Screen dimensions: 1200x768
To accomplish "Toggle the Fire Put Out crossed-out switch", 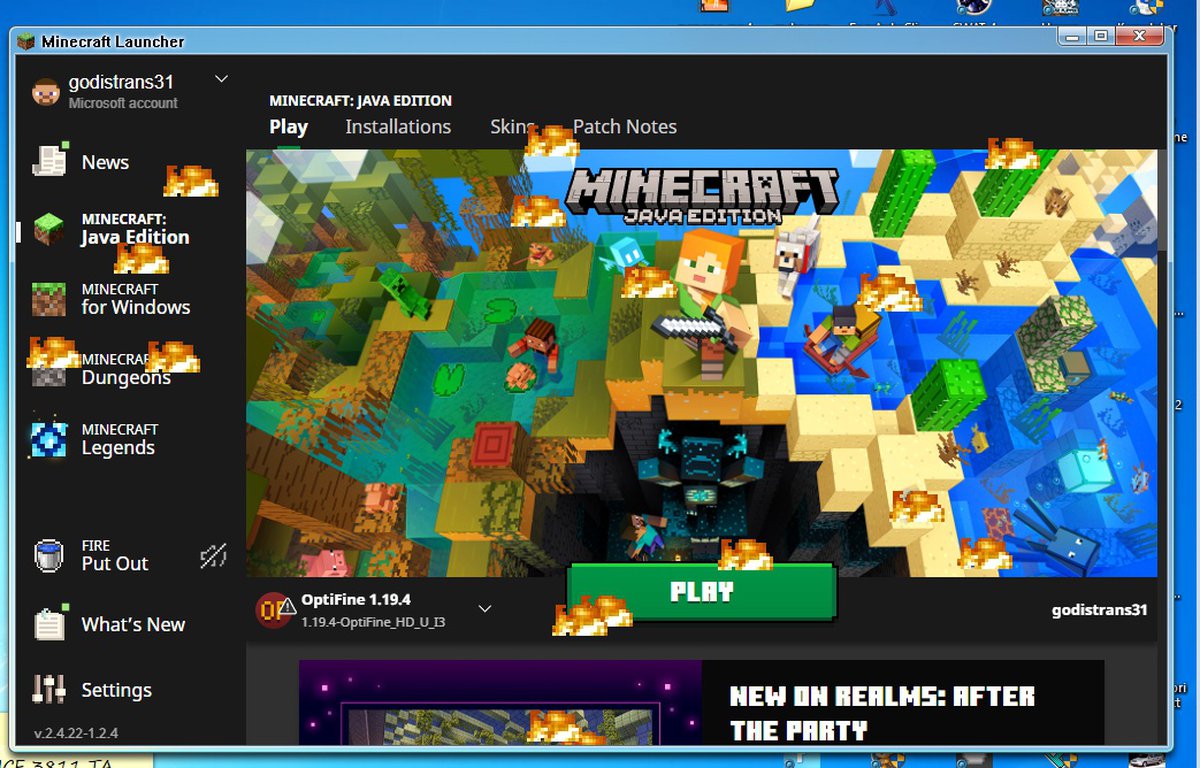I will pos(213,556).
